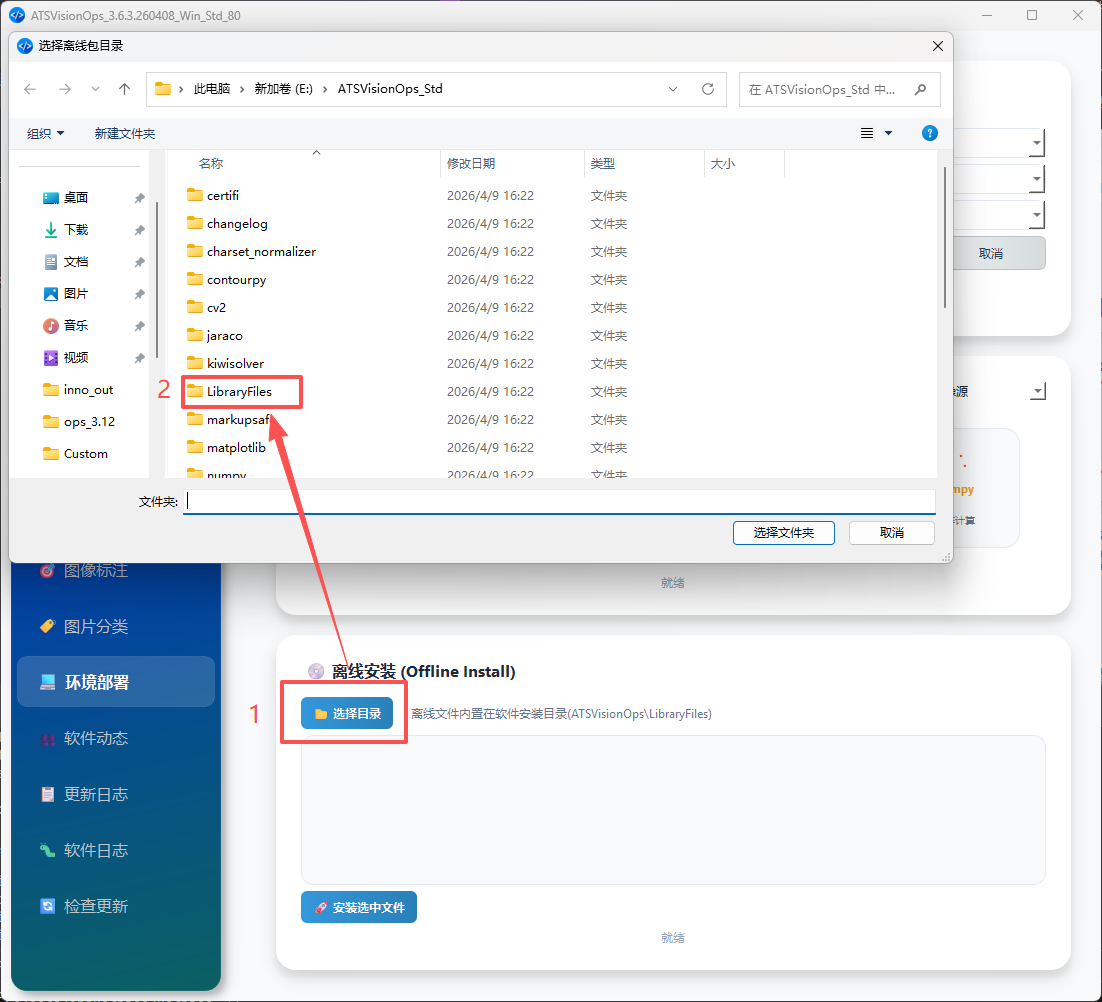Expand the second combo box in main window

tap(1037, 179)
